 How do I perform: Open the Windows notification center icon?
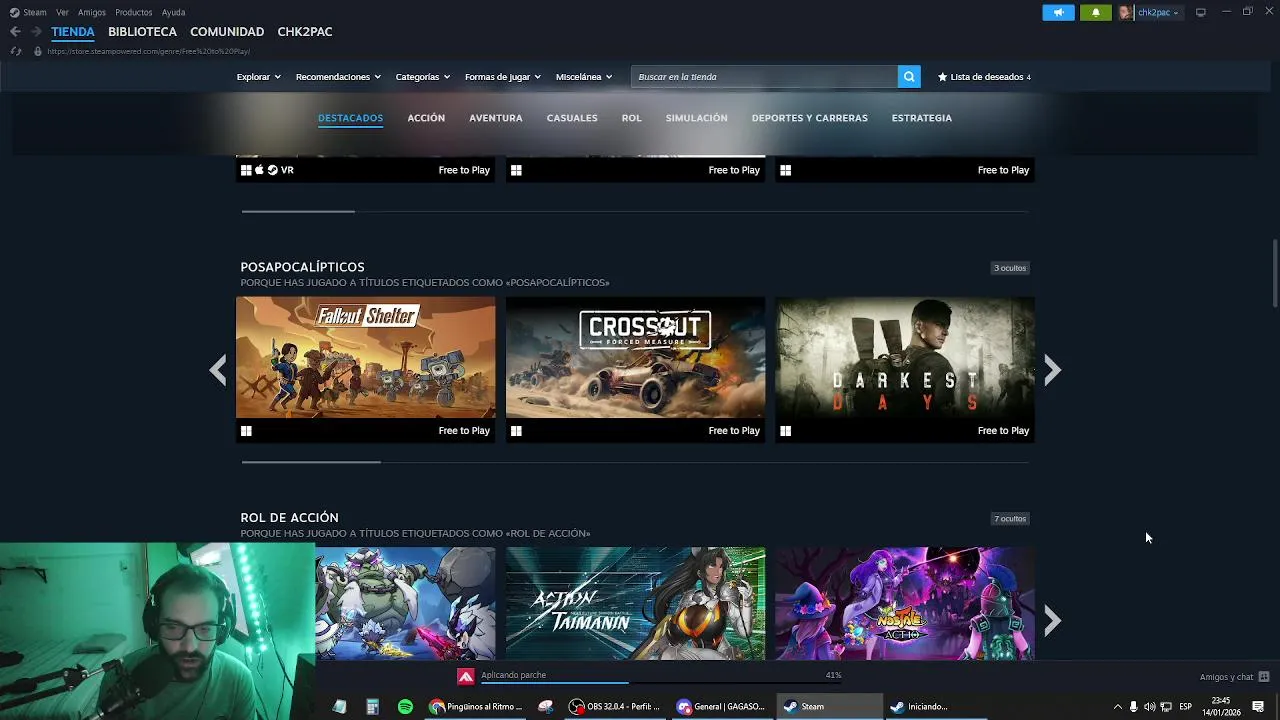pyautogui.click(x=1258, y=707)
